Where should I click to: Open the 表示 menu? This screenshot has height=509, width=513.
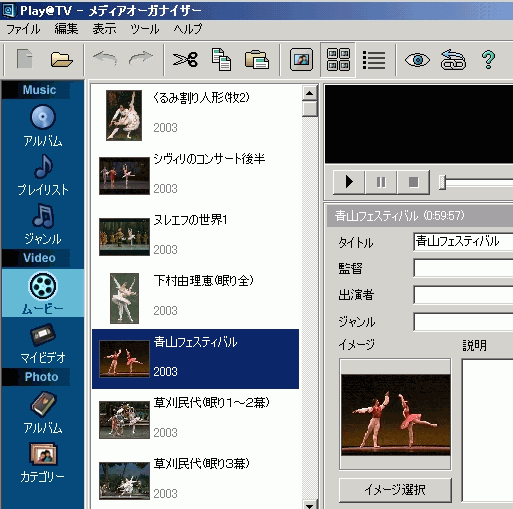(x=104, y=29)
